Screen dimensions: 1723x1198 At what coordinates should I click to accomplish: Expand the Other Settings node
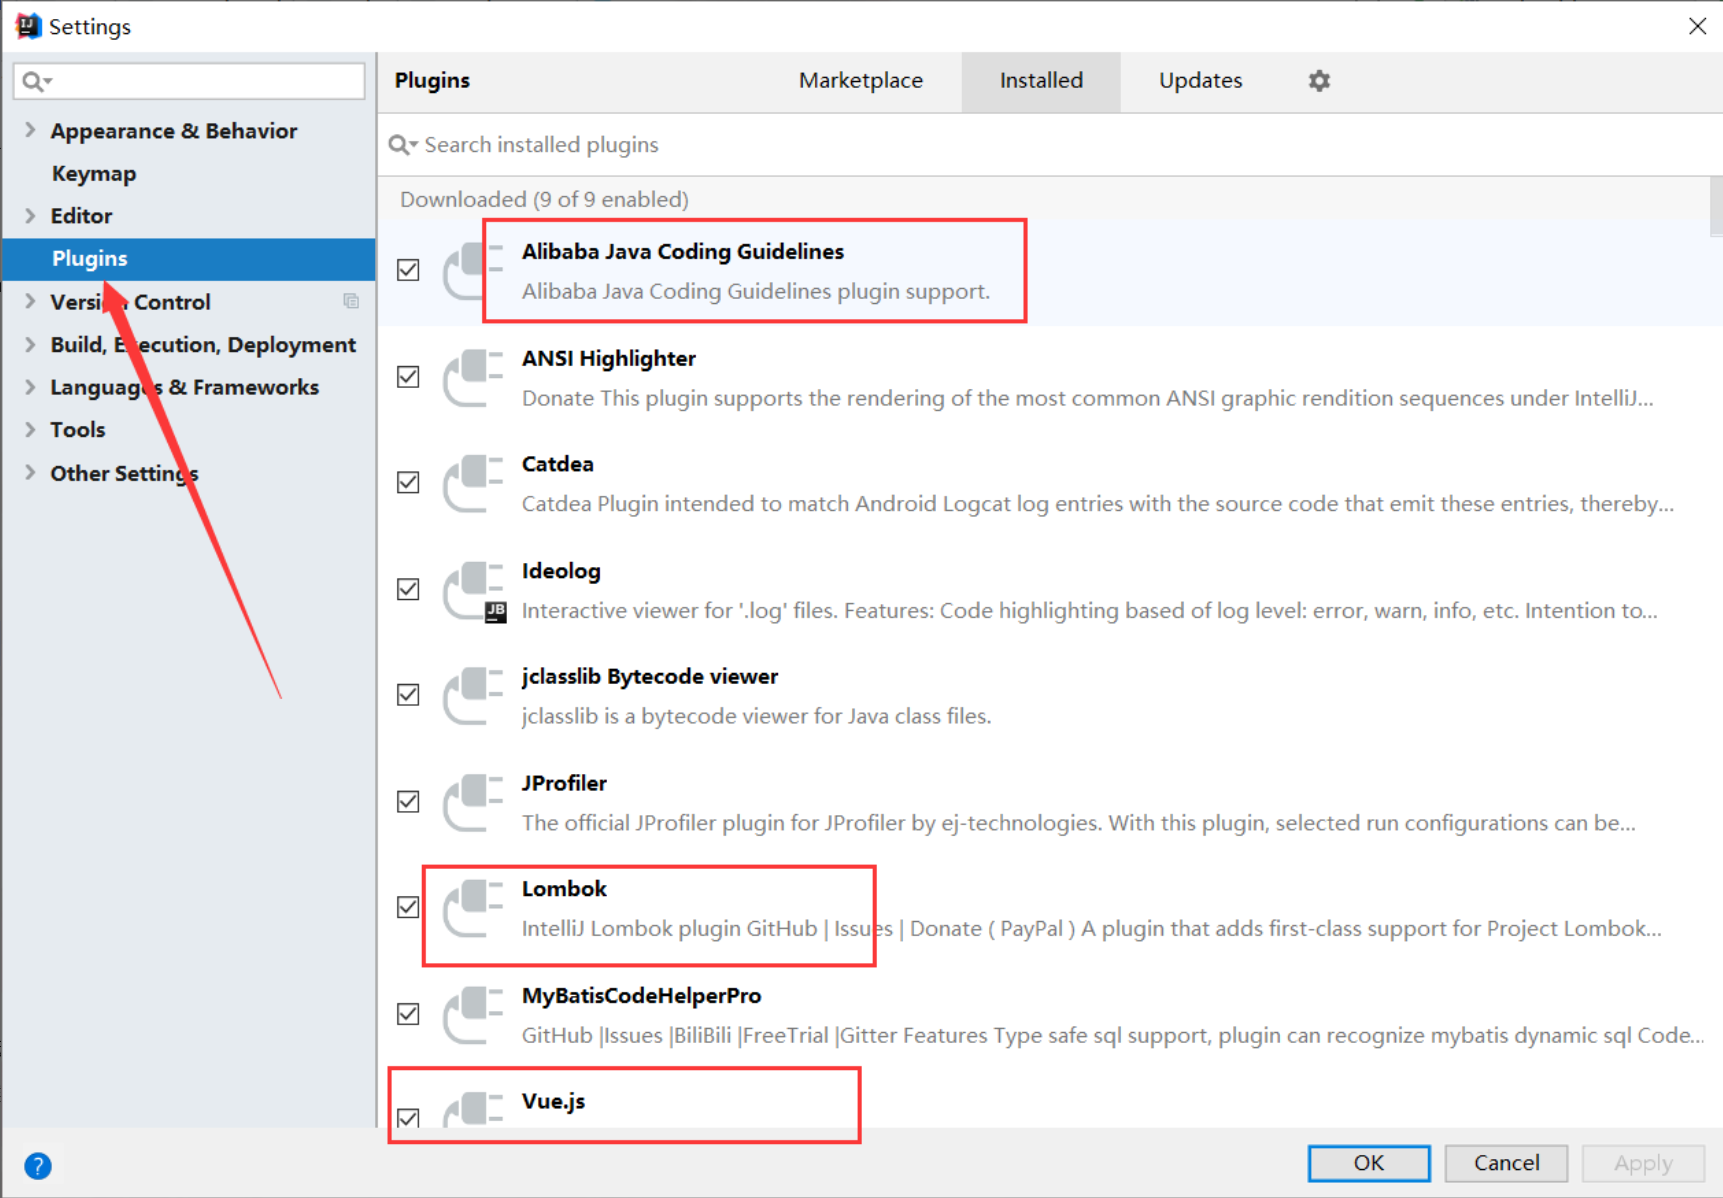point(30,473)
